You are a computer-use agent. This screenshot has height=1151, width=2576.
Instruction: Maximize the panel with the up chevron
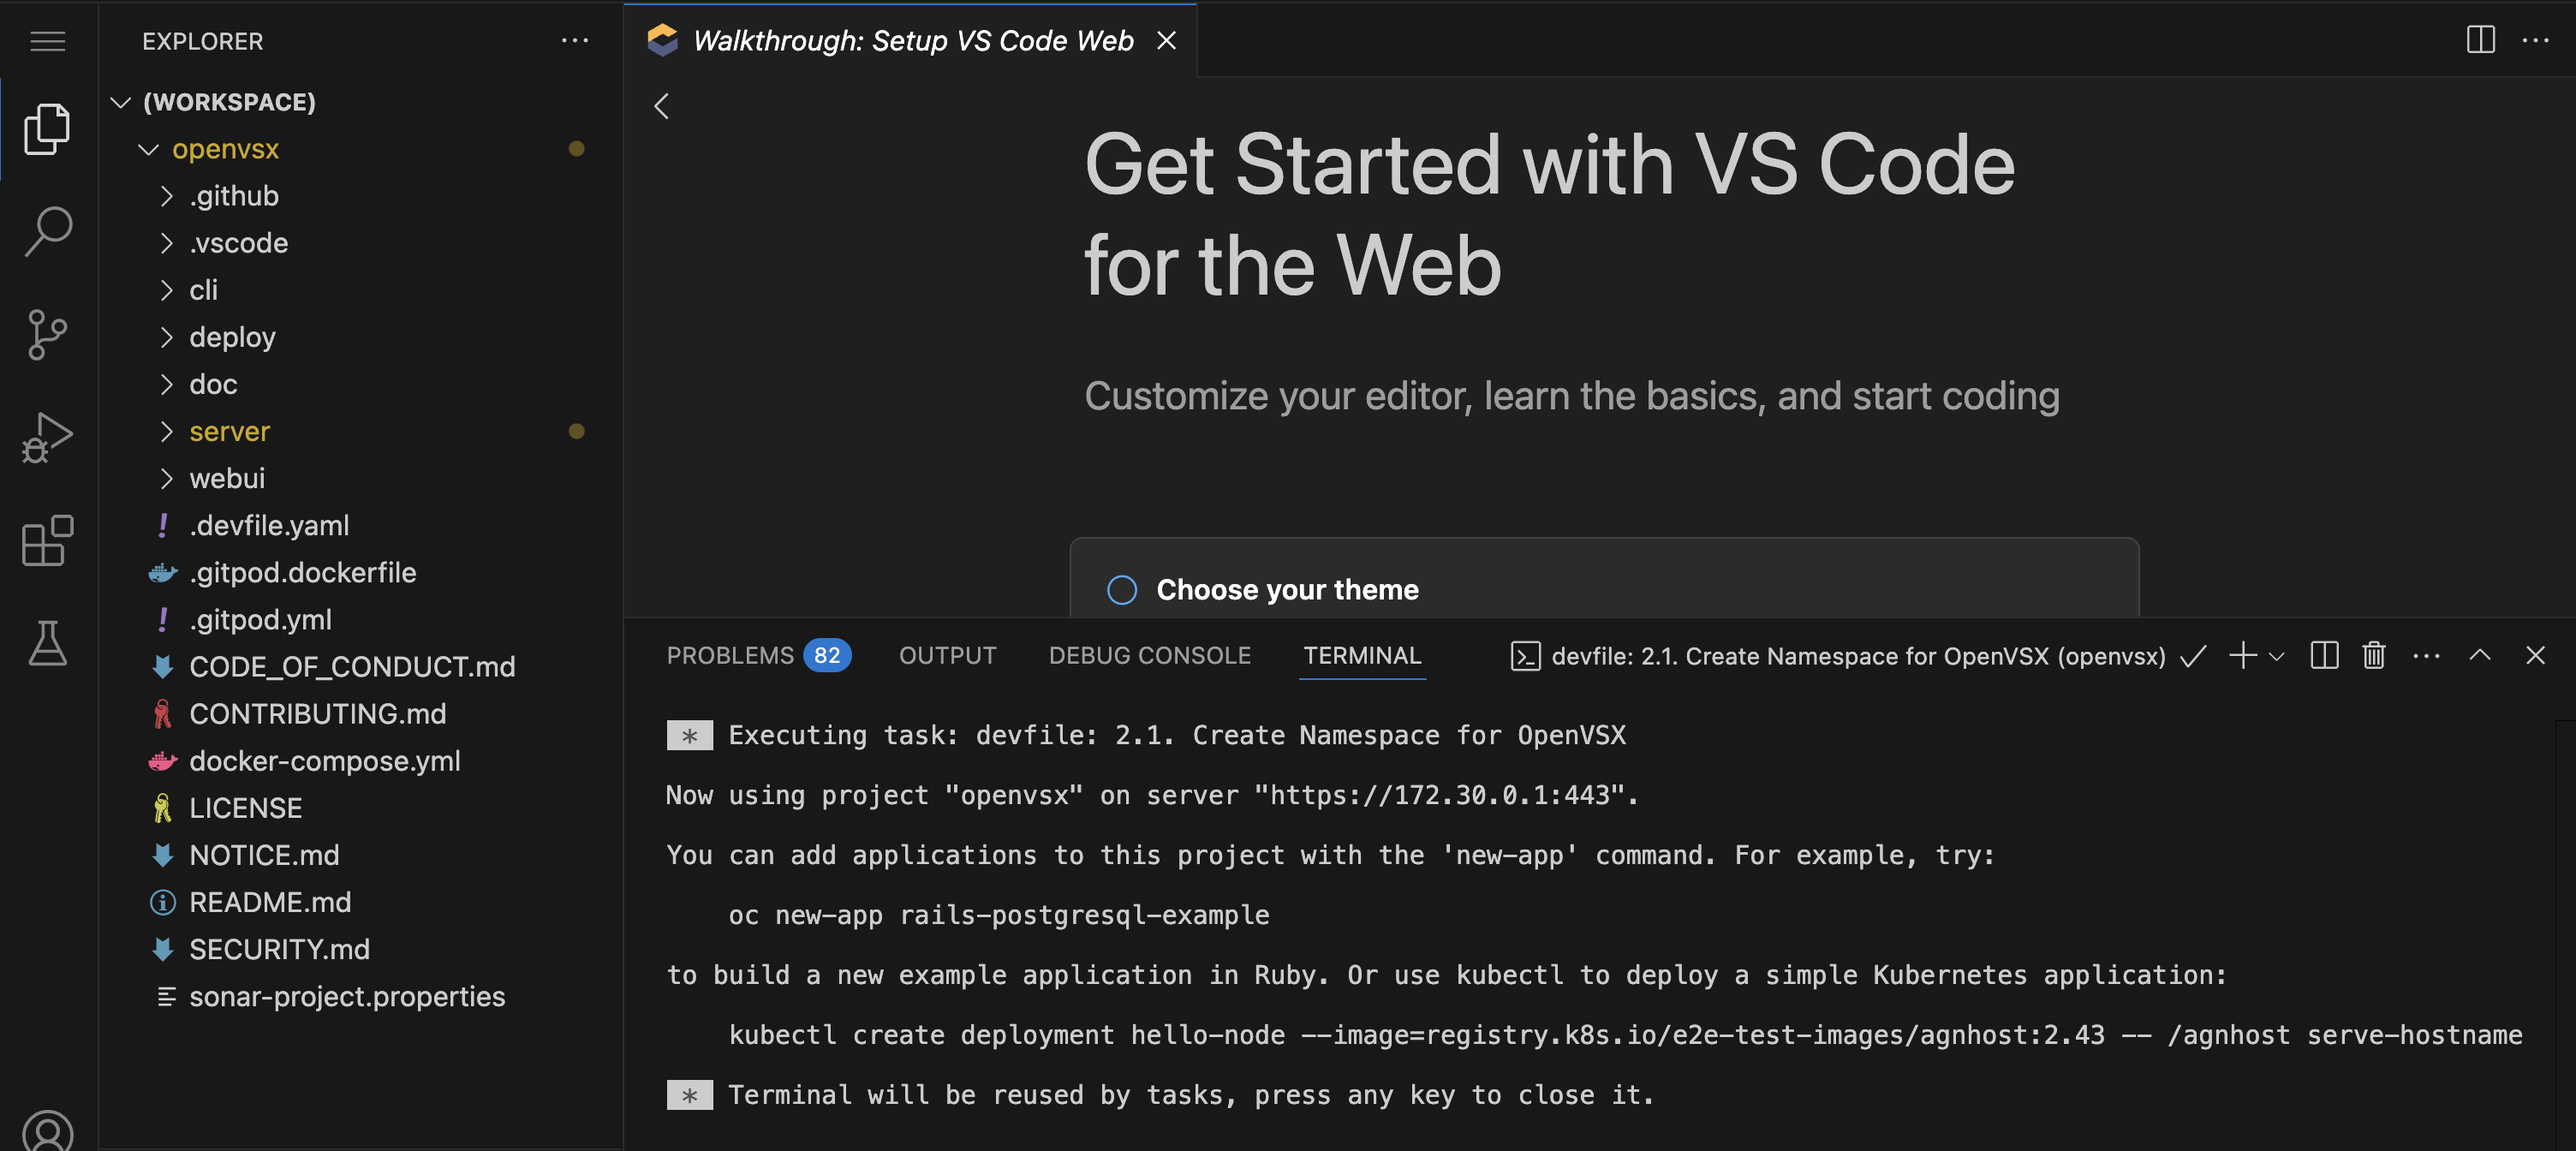(2479, 655)
